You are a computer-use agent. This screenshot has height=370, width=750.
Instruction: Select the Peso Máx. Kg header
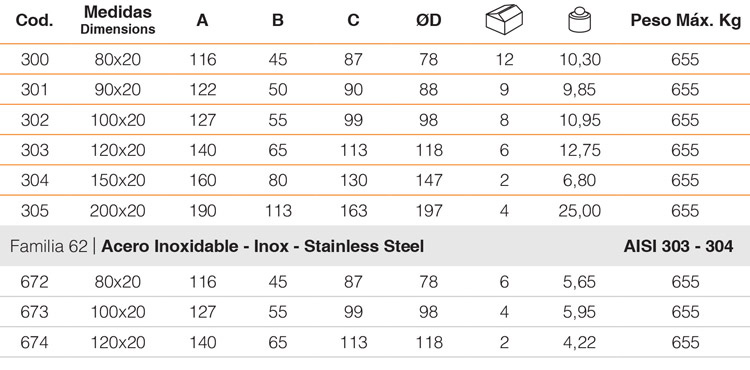click(685, 21)
